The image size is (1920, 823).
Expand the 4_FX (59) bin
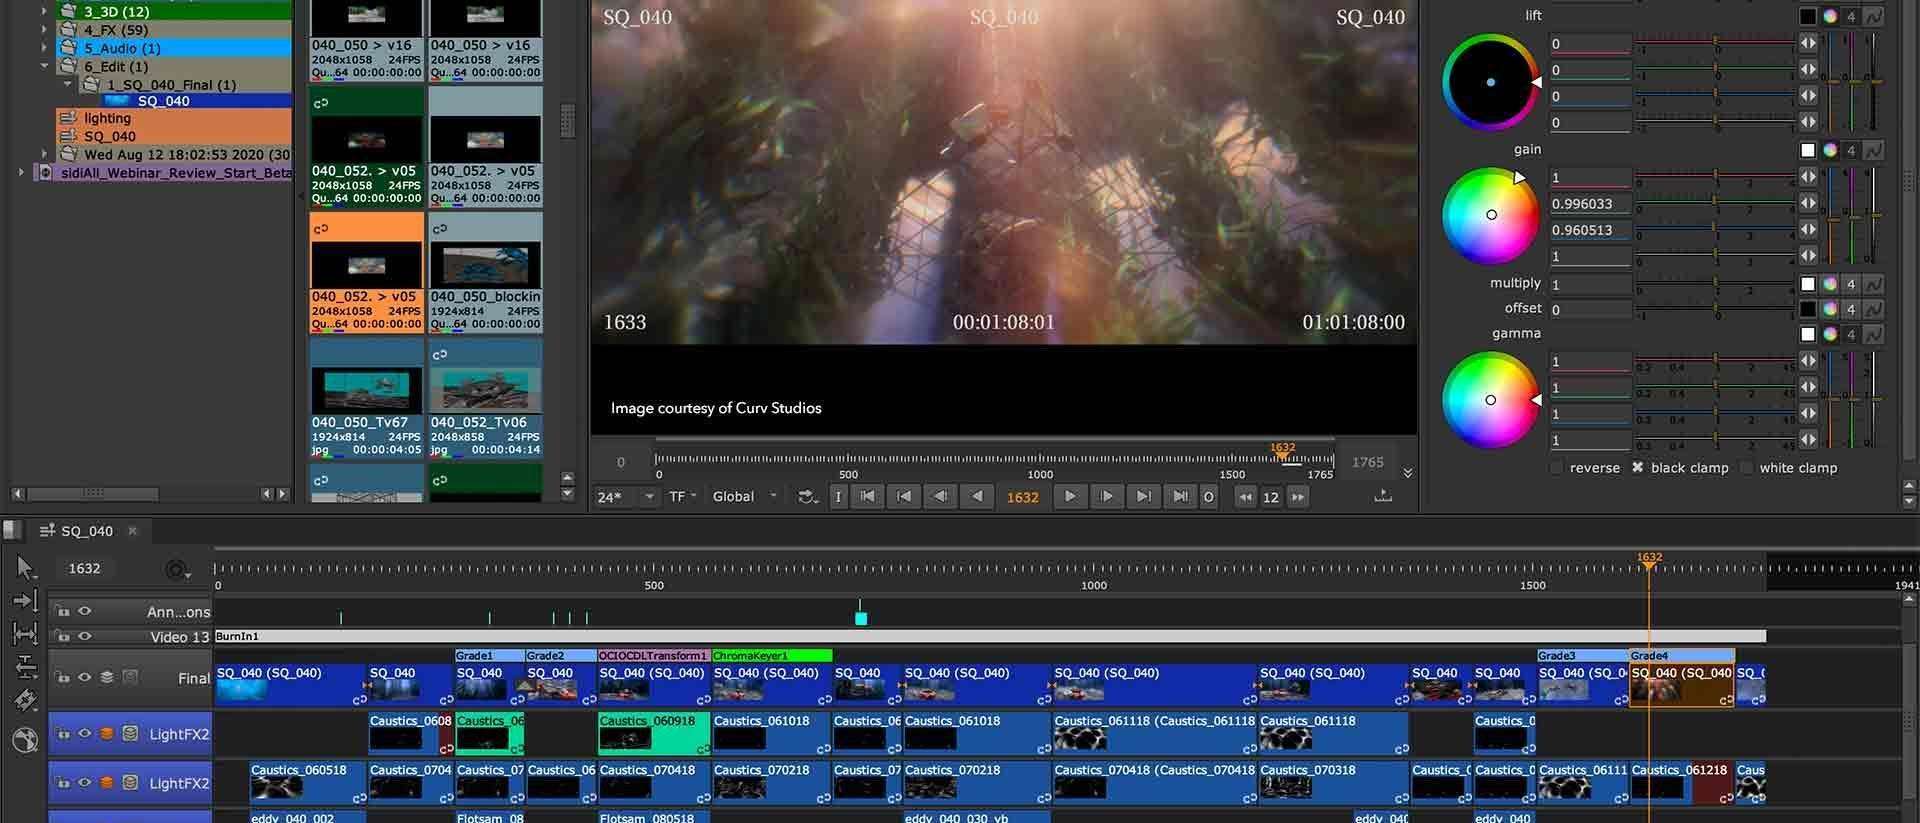pyautogui.click(x=44, y=30)
